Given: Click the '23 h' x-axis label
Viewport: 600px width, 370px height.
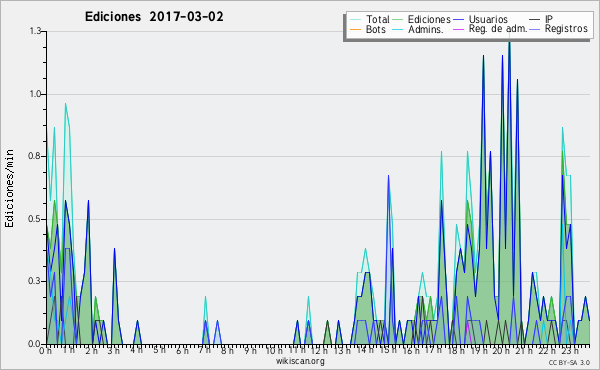Looking at the screenshot, I should pos(570,351).
